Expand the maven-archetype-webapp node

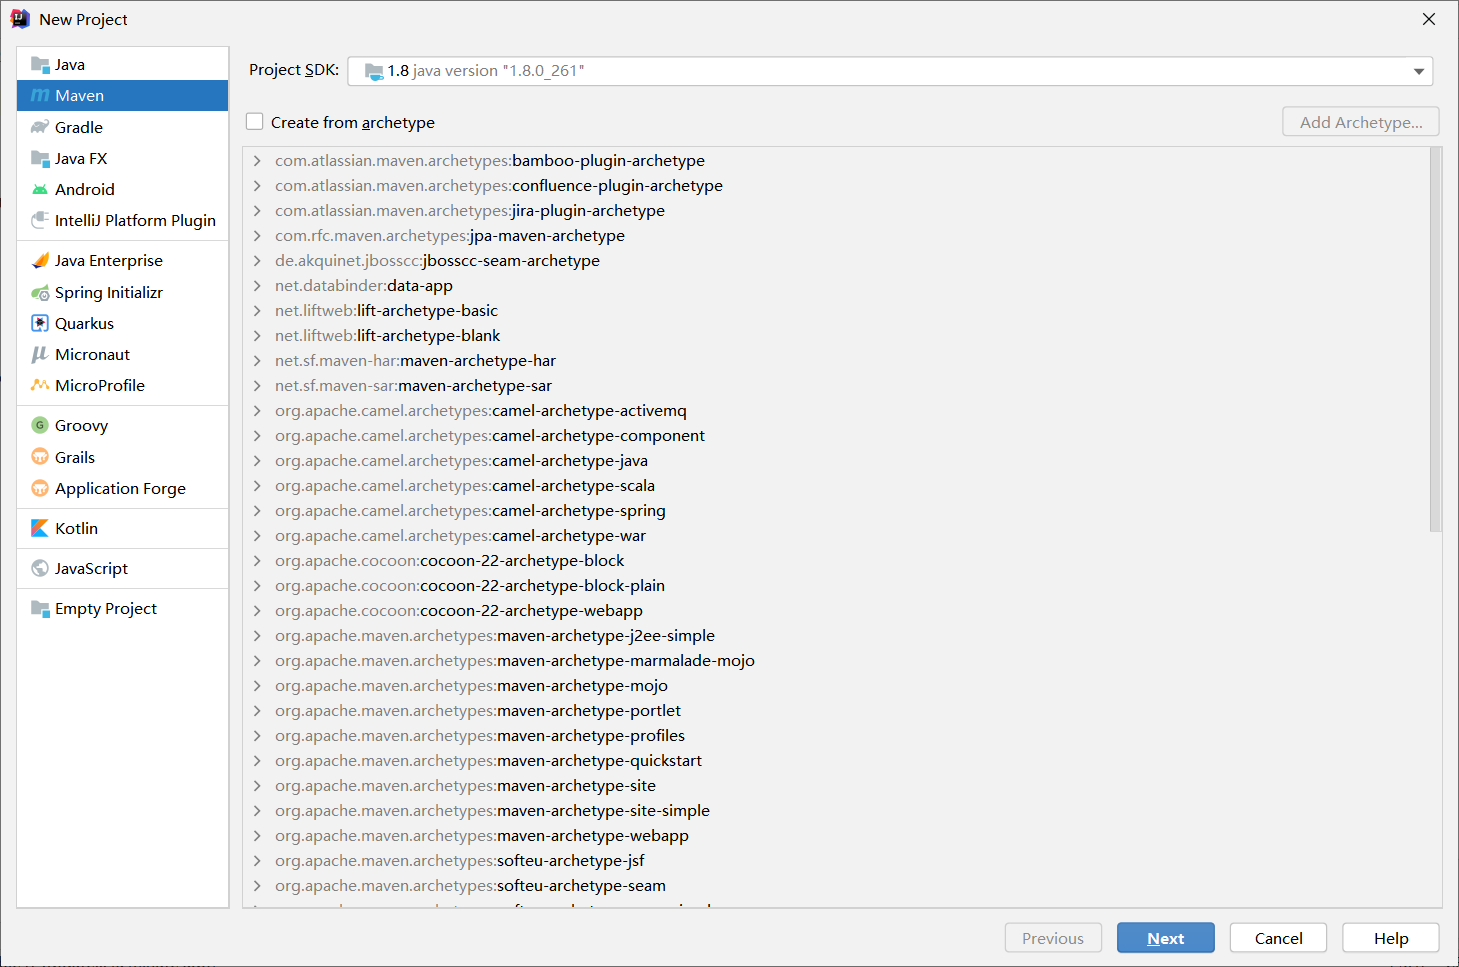(257, 835)
